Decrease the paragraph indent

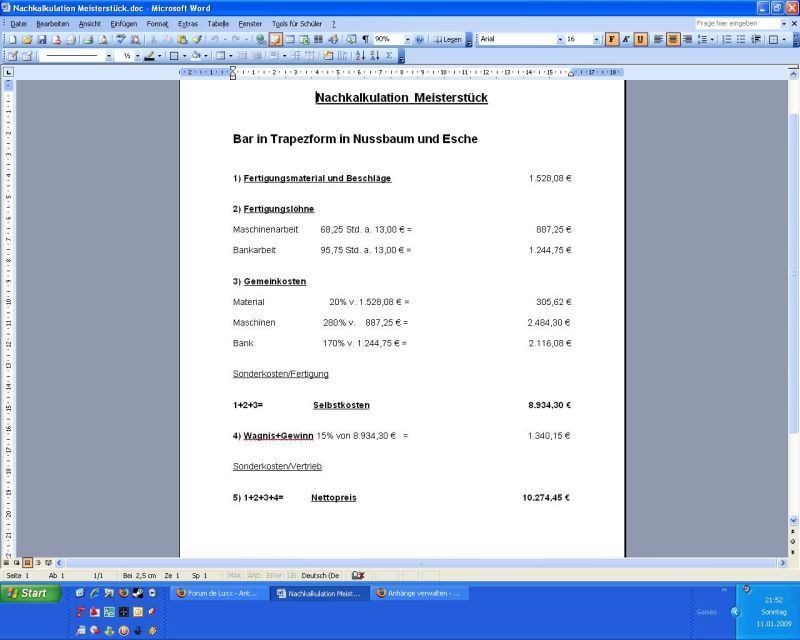tap(756, 39)
